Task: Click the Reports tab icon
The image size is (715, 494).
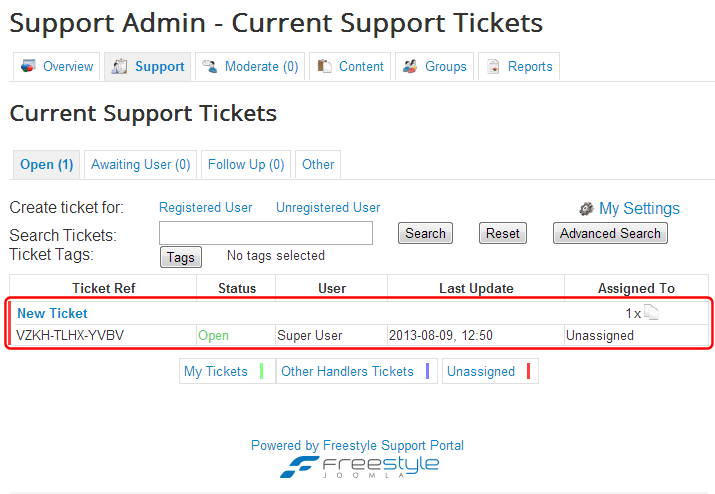Action: (x=493, y=66)
